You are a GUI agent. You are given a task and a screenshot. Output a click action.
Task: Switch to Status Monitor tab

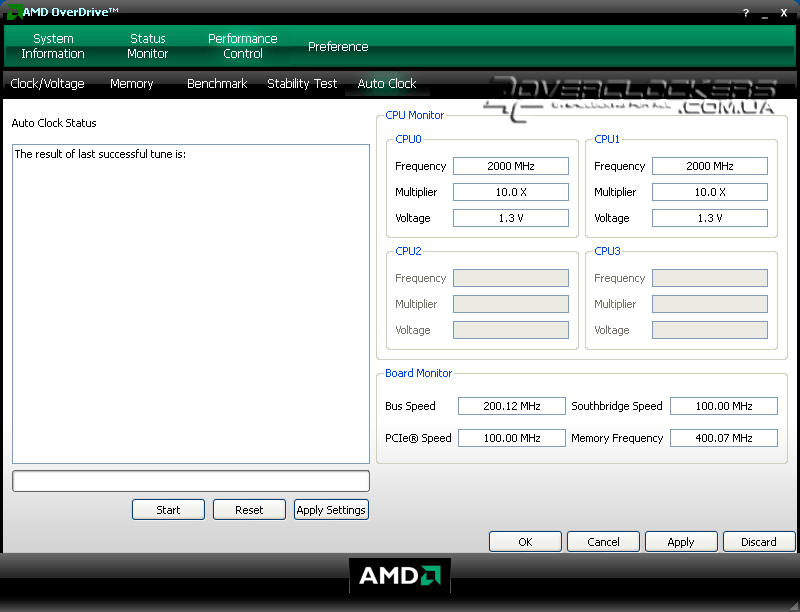147,46
